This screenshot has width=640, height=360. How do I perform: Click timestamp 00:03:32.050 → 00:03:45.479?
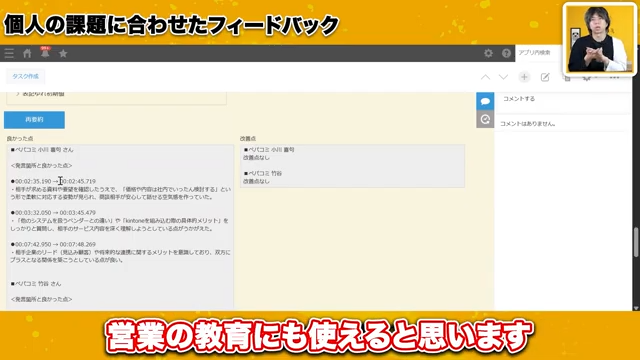pos(53,213)
